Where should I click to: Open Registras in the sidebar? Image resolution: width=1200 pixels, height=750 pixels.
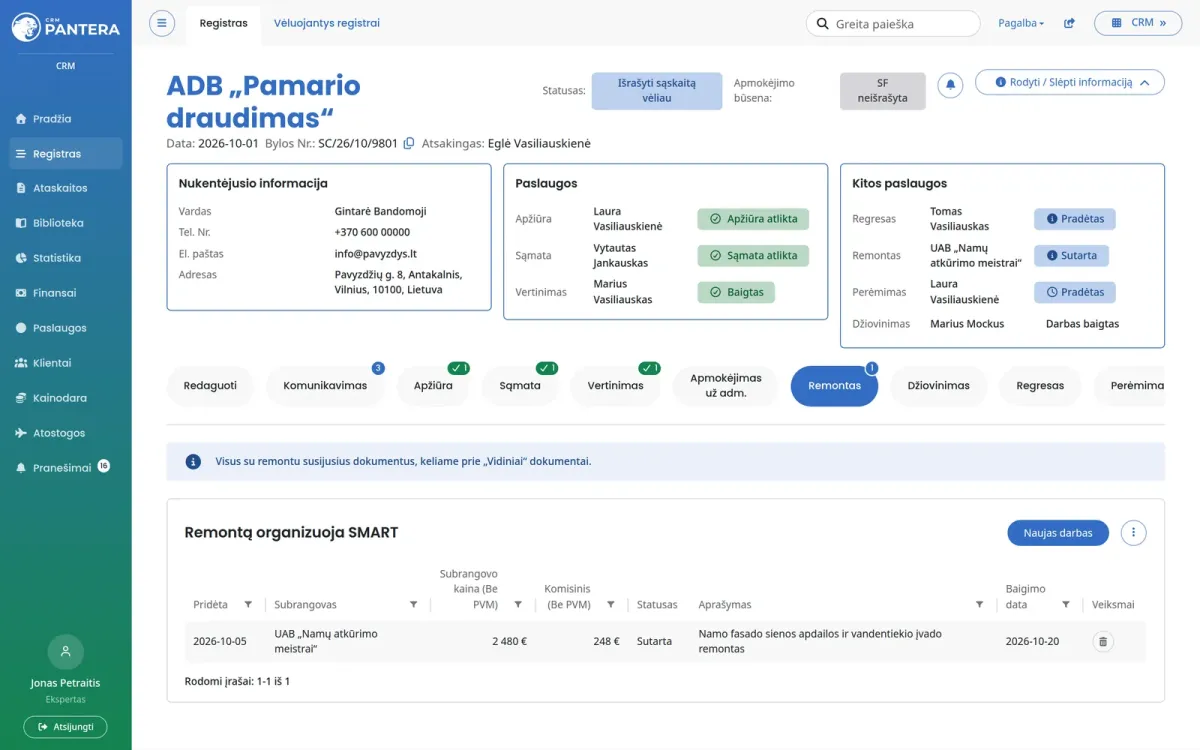66,154
